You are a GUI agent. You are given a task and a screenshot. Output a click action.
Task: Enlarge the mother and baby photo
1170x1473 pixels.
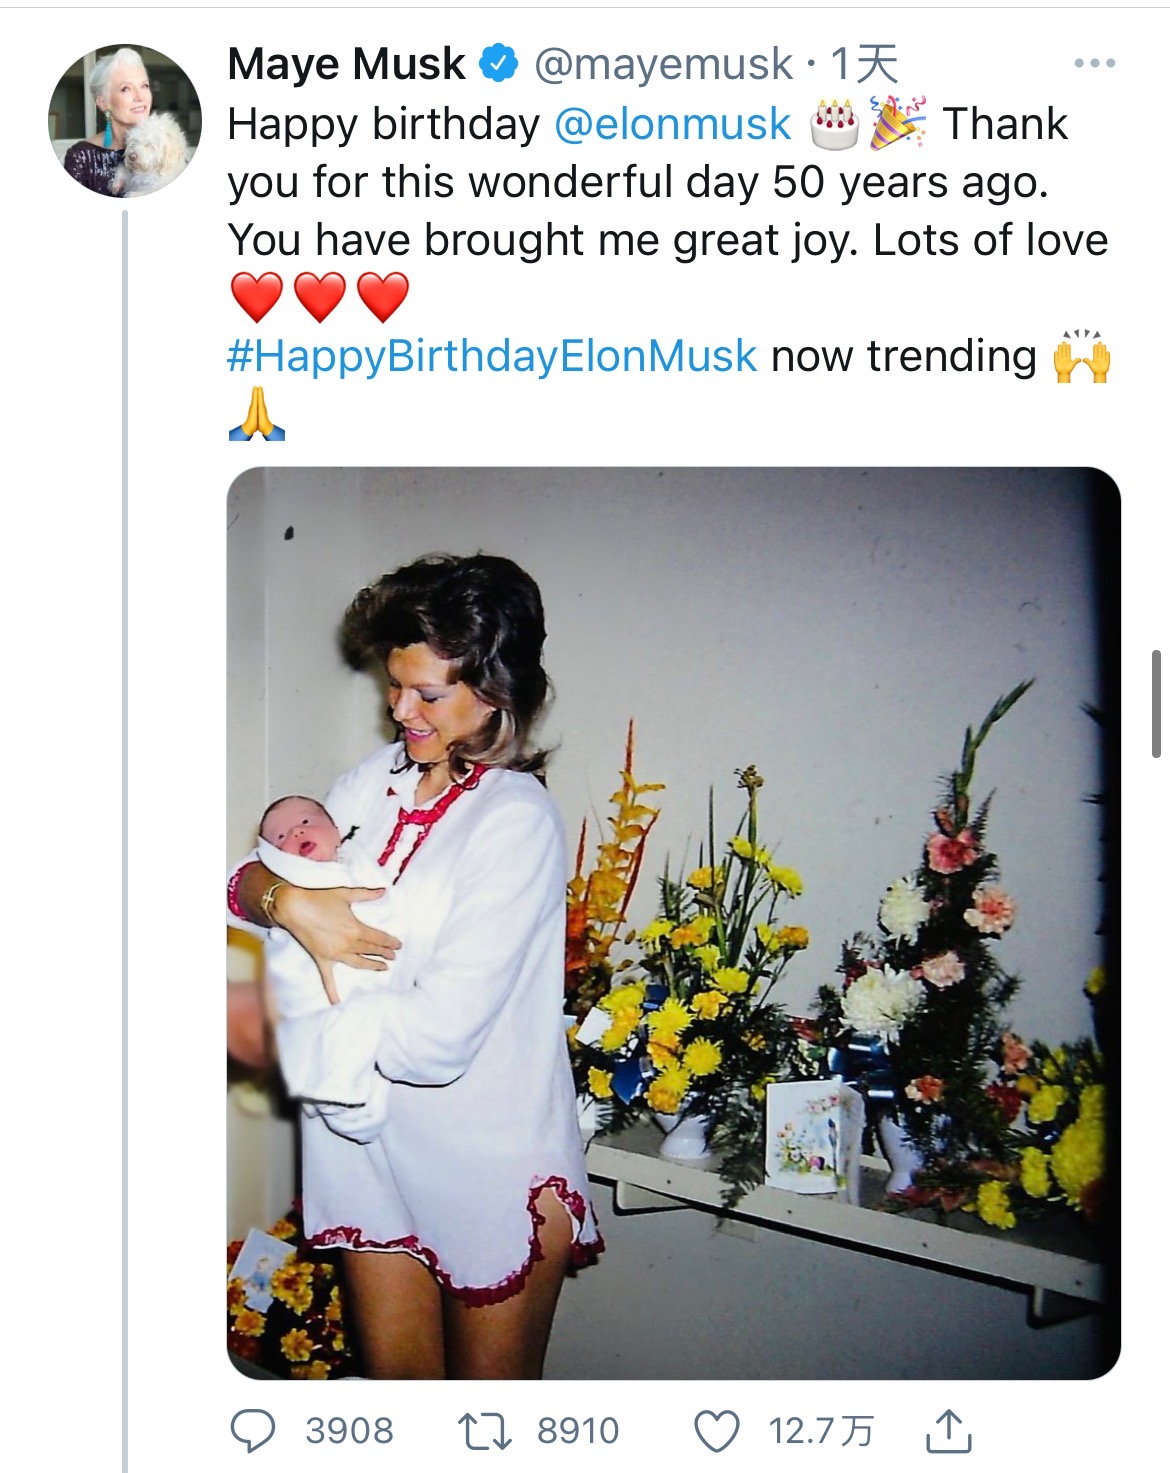point(673,922)
